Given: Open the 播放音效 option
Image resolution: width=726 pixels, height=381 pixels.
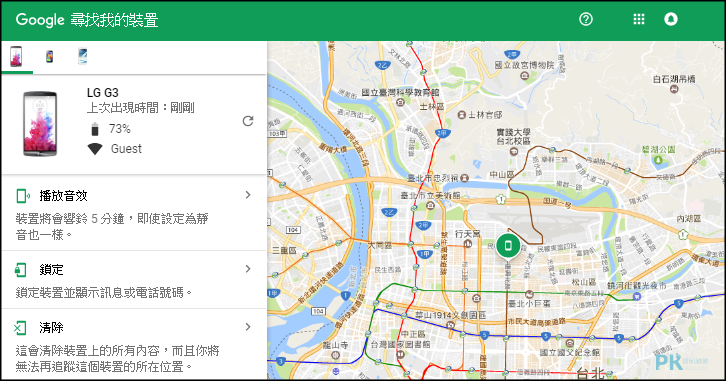Looking at the screenshot, I should coord(133,213).
